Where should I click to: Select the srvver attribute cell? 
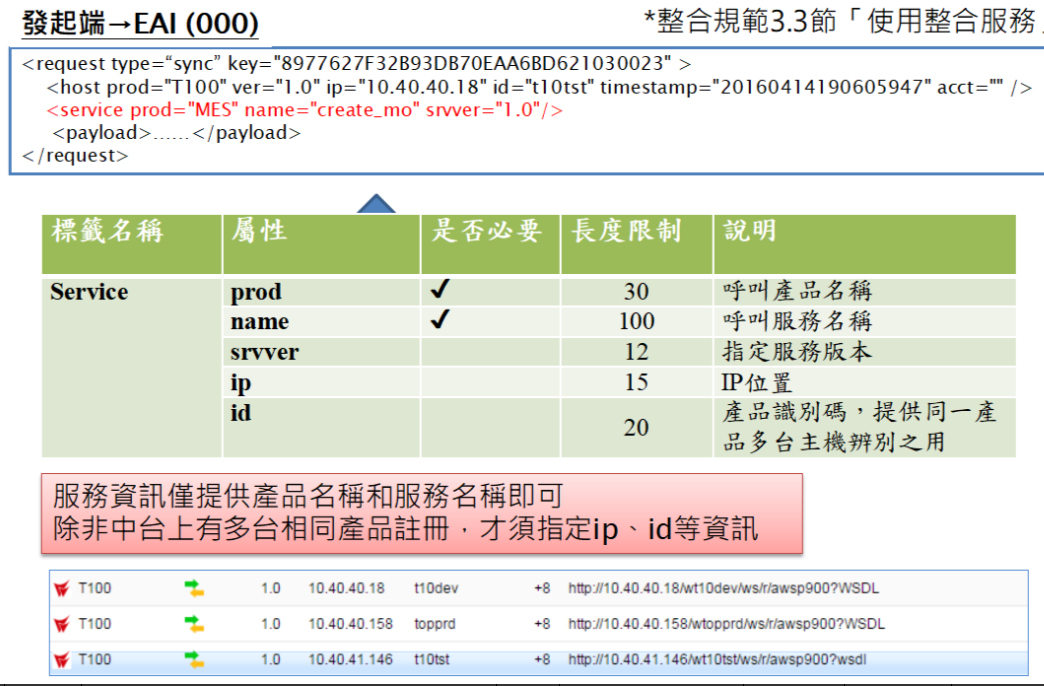pos(265,352)
